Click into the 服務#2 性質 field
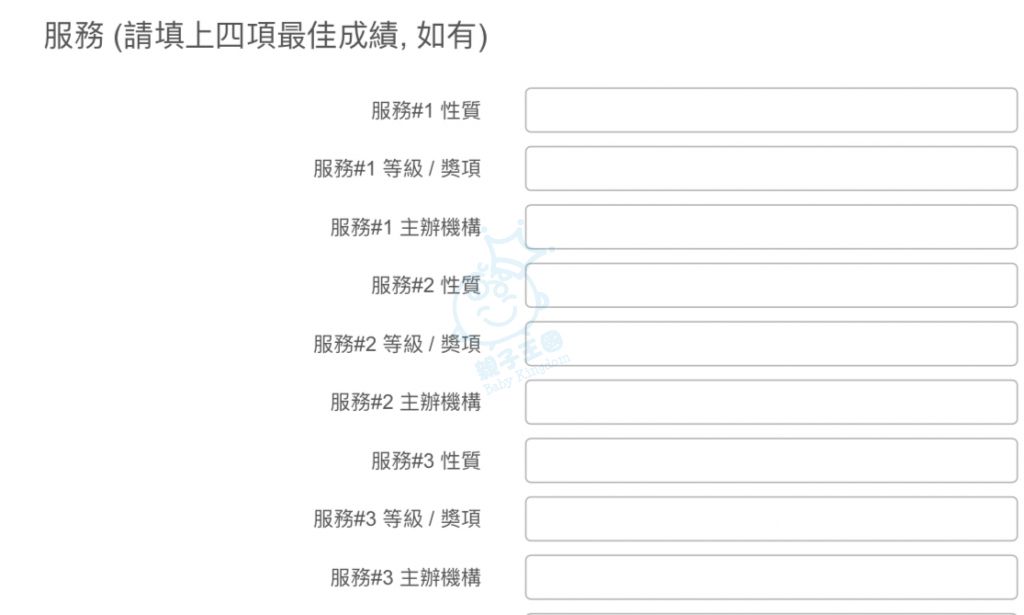 pyautogui.click(x=770, y=285)
